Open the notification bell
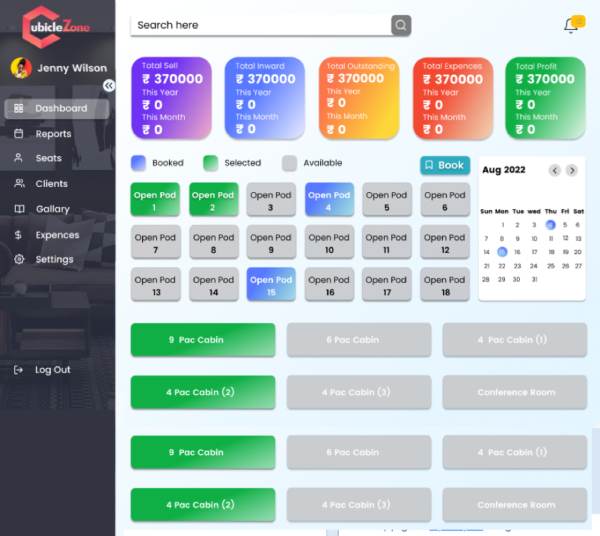 tap(571, 25)
